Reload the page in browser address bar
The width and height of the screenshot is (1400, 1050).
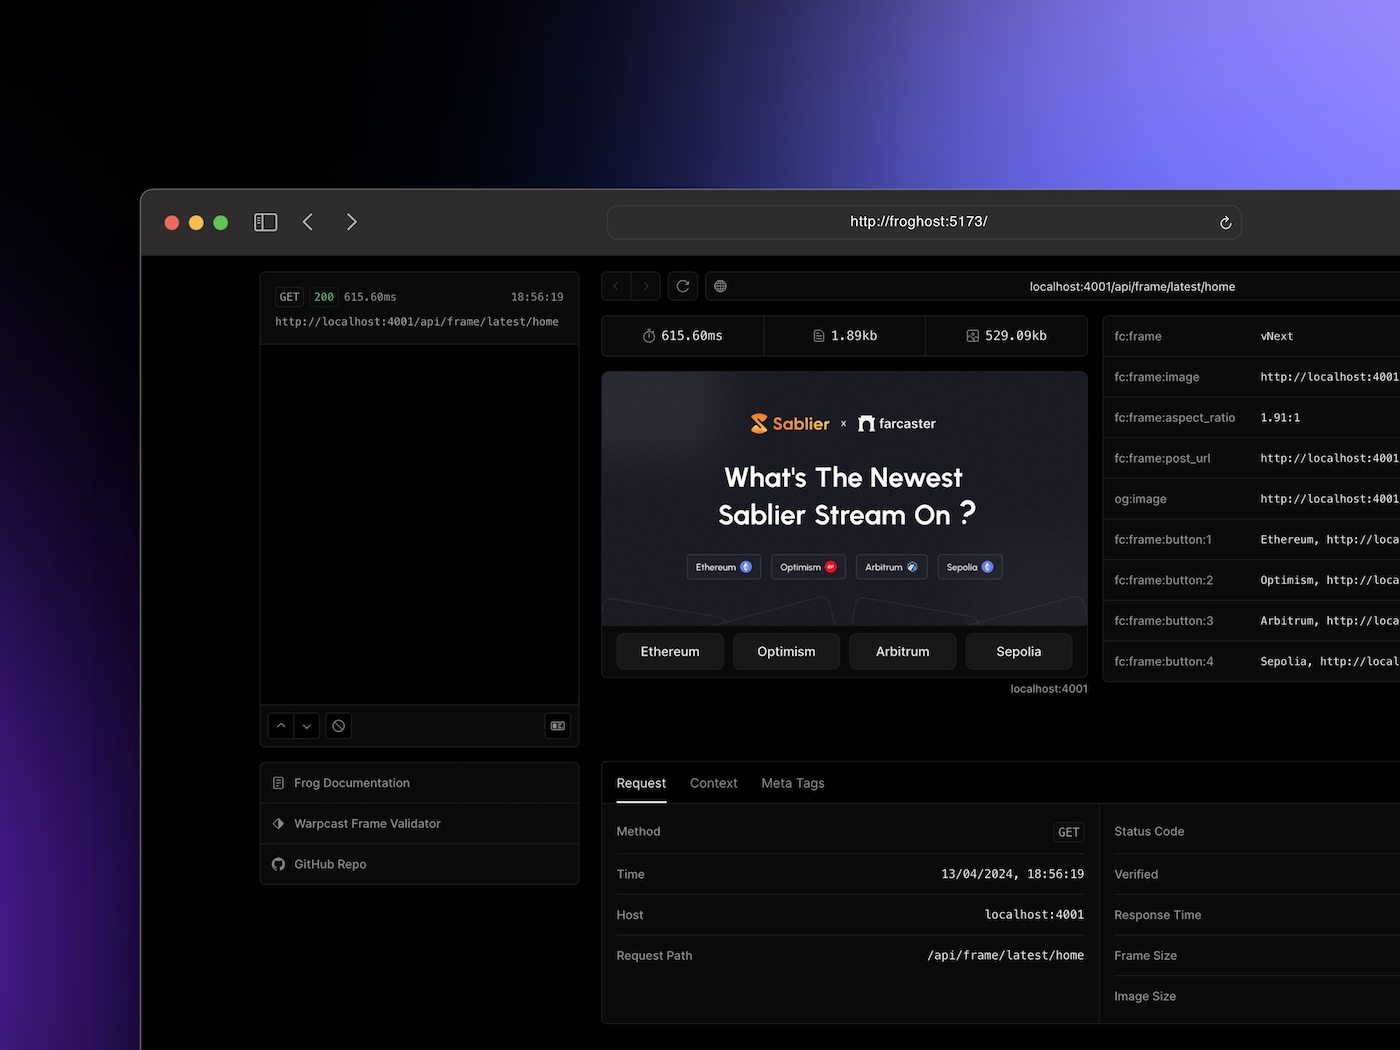pyautogui.click(x=1225, y=223)
